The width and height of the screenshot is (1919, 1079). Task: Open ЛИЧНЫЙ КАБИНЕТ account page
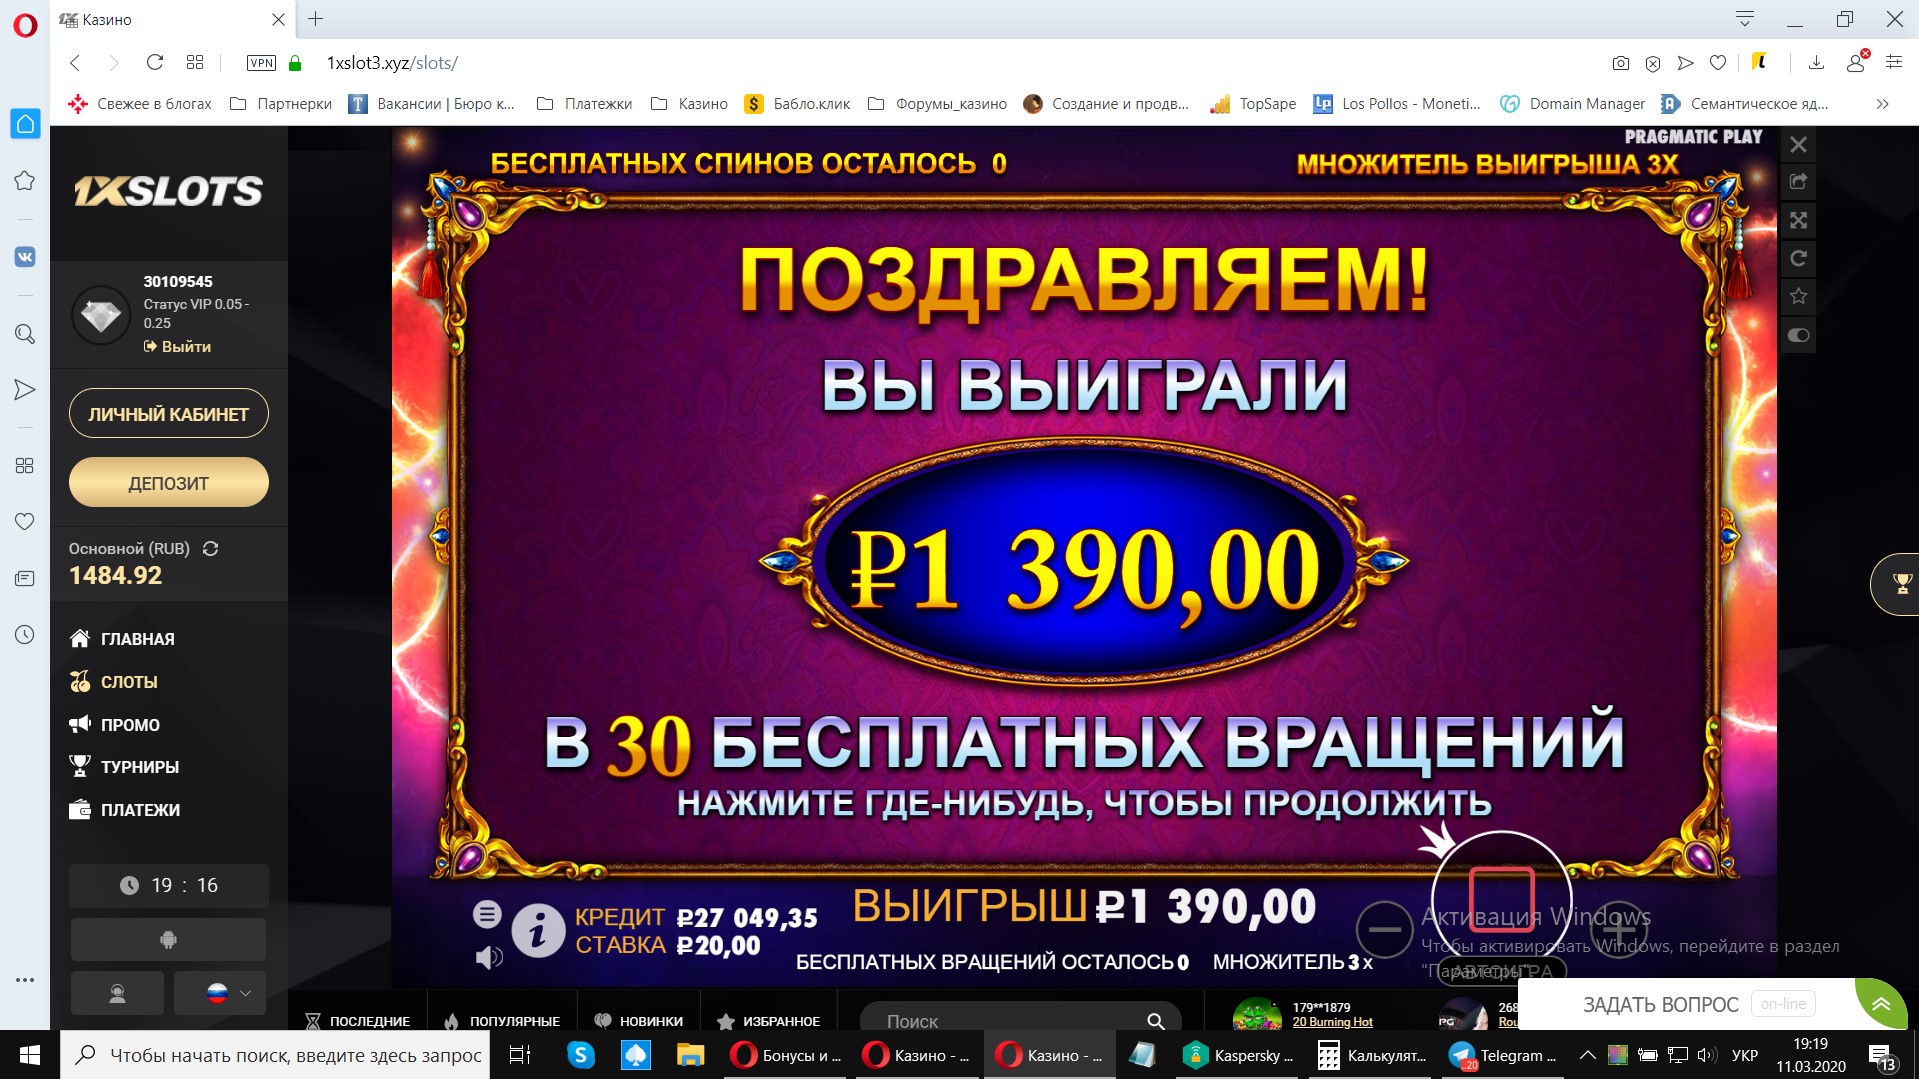point(168,413)
